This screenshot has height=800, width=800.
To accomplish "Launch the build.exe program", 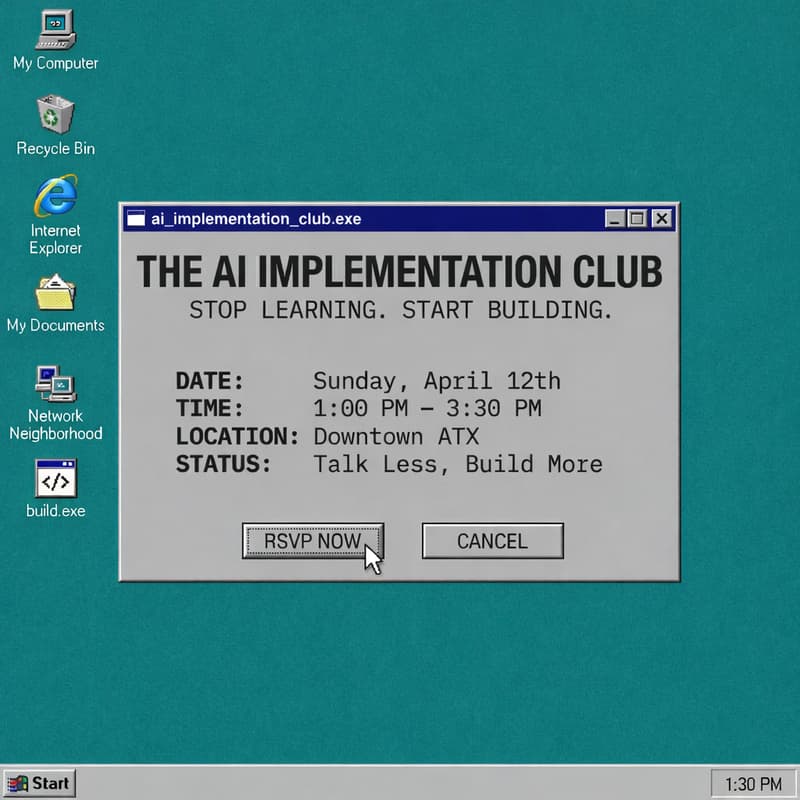I will pos(55,480).
